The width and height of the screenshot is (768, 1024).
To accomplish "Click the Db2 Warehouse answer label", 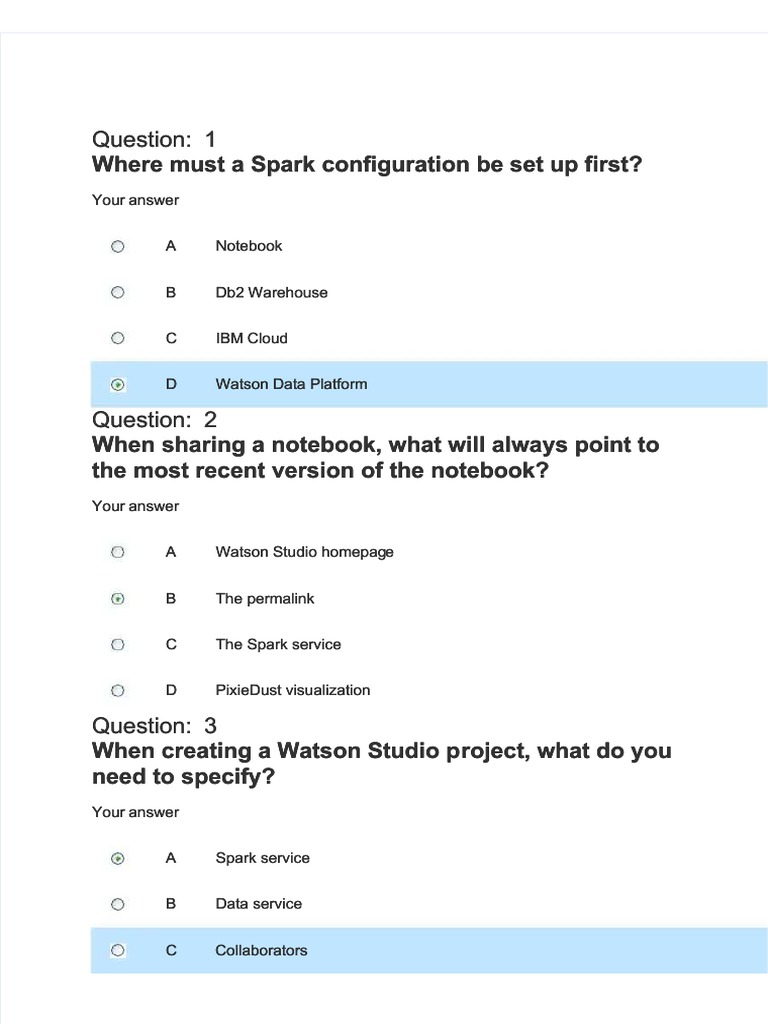I will click(271, 293).
